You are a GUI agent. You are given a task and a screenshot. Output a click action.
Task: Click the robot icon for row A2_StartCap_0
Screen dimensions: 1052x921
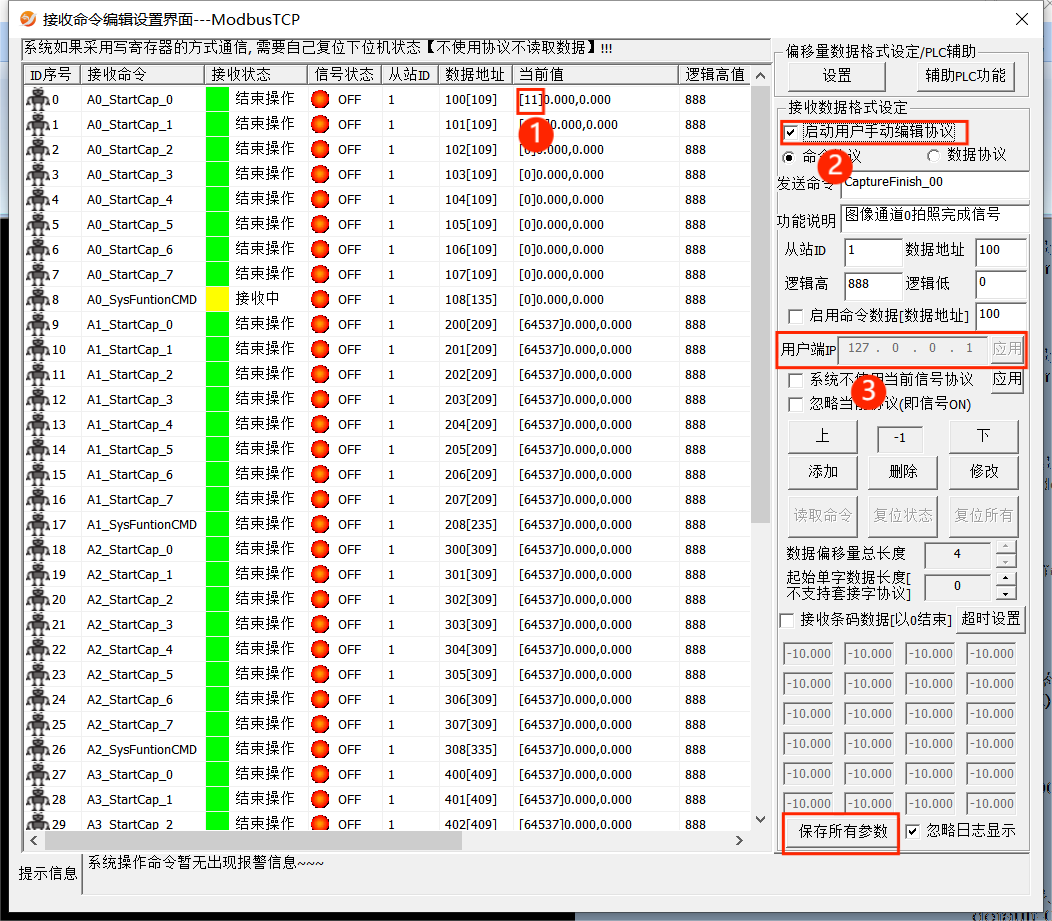click(x=38, y=549)
